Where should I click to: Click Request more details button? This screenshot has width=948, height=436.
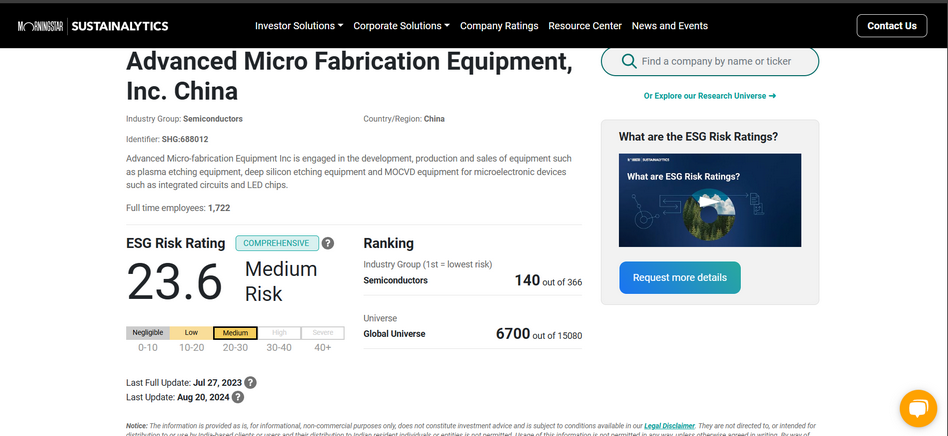click(x=680, y=278)
